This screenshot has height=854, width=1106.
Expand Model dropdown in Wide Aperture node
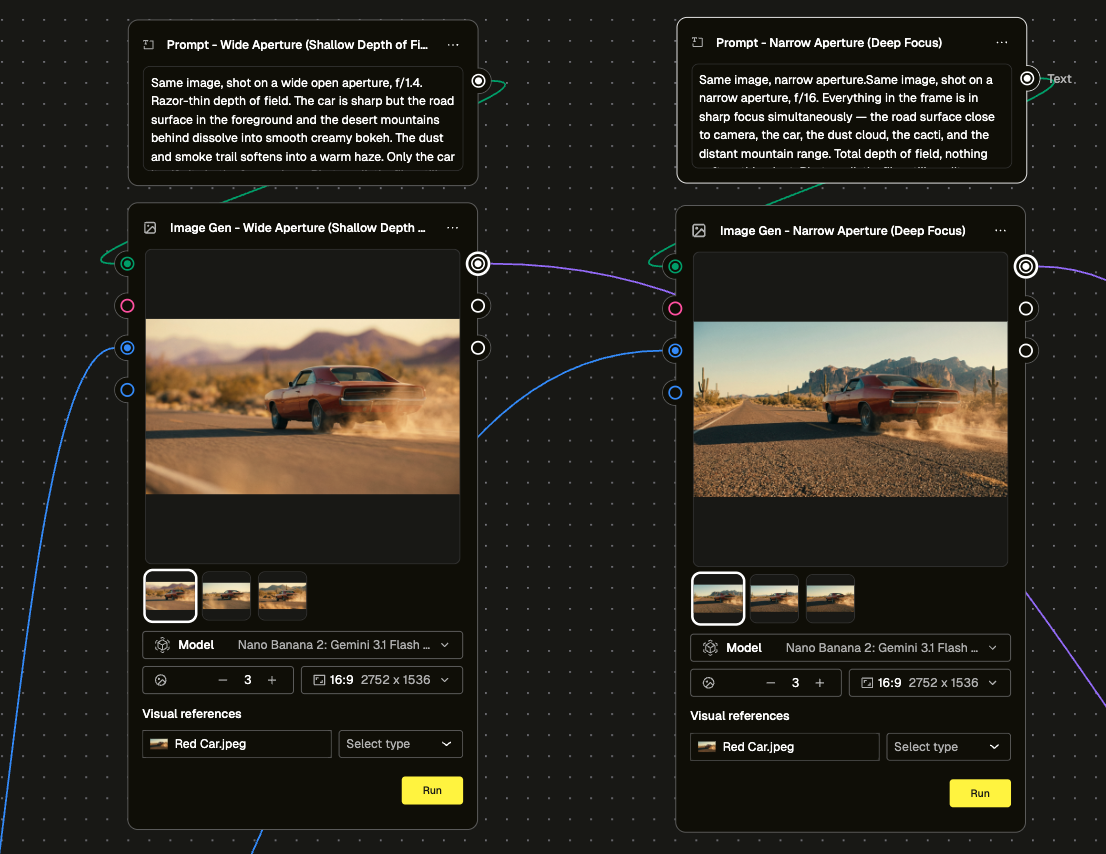(x=303, y=645)
